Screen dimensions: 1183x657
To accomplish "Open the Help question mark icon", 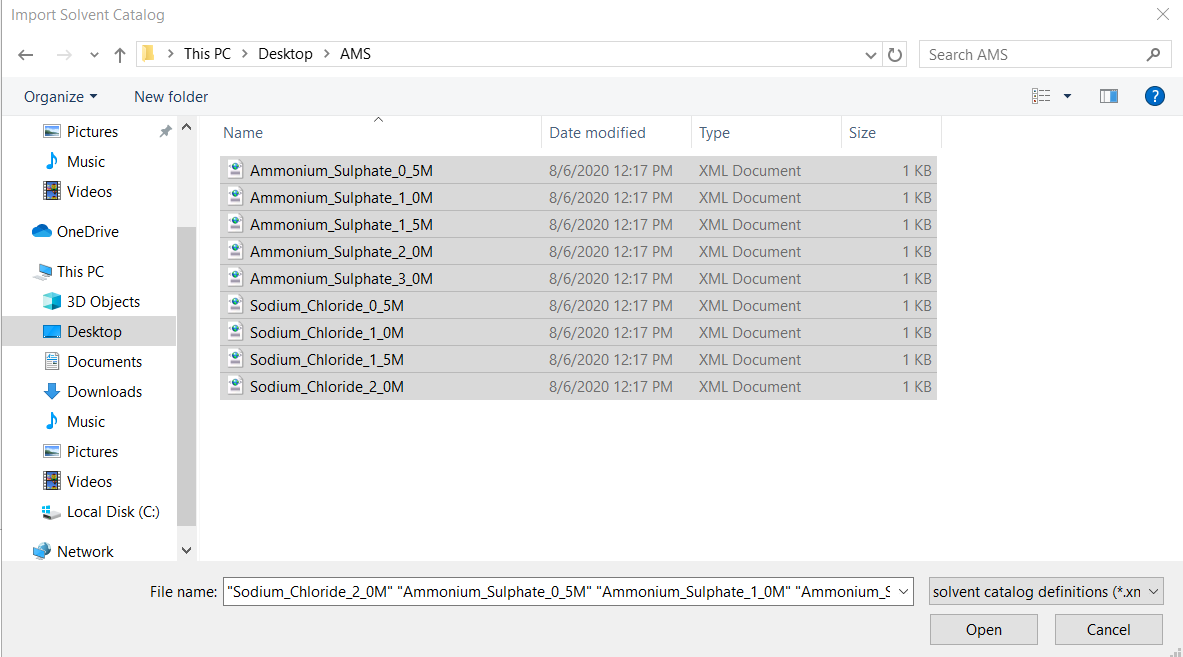I will coord(1154,96).
